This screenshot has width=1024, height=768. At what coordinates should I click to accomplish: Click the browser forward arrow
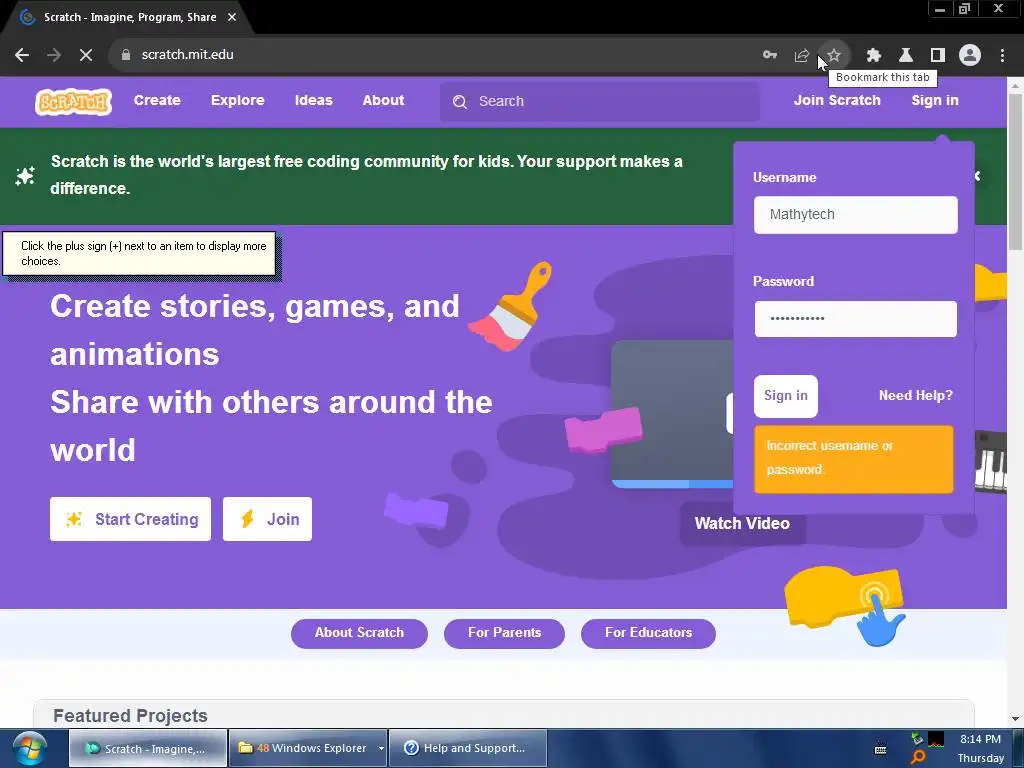click(54, 55)
